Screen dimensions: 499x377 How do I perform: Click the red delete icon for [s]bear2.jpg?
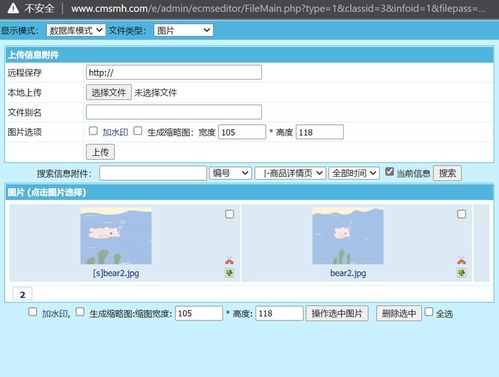click(x=229, y=260)
